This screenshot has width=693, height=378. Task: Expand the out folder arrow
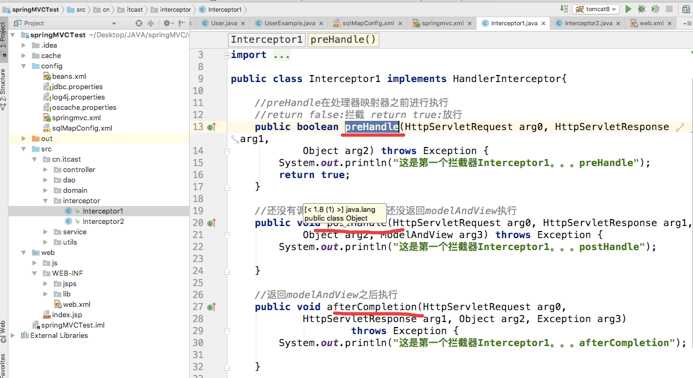[24, 138]
